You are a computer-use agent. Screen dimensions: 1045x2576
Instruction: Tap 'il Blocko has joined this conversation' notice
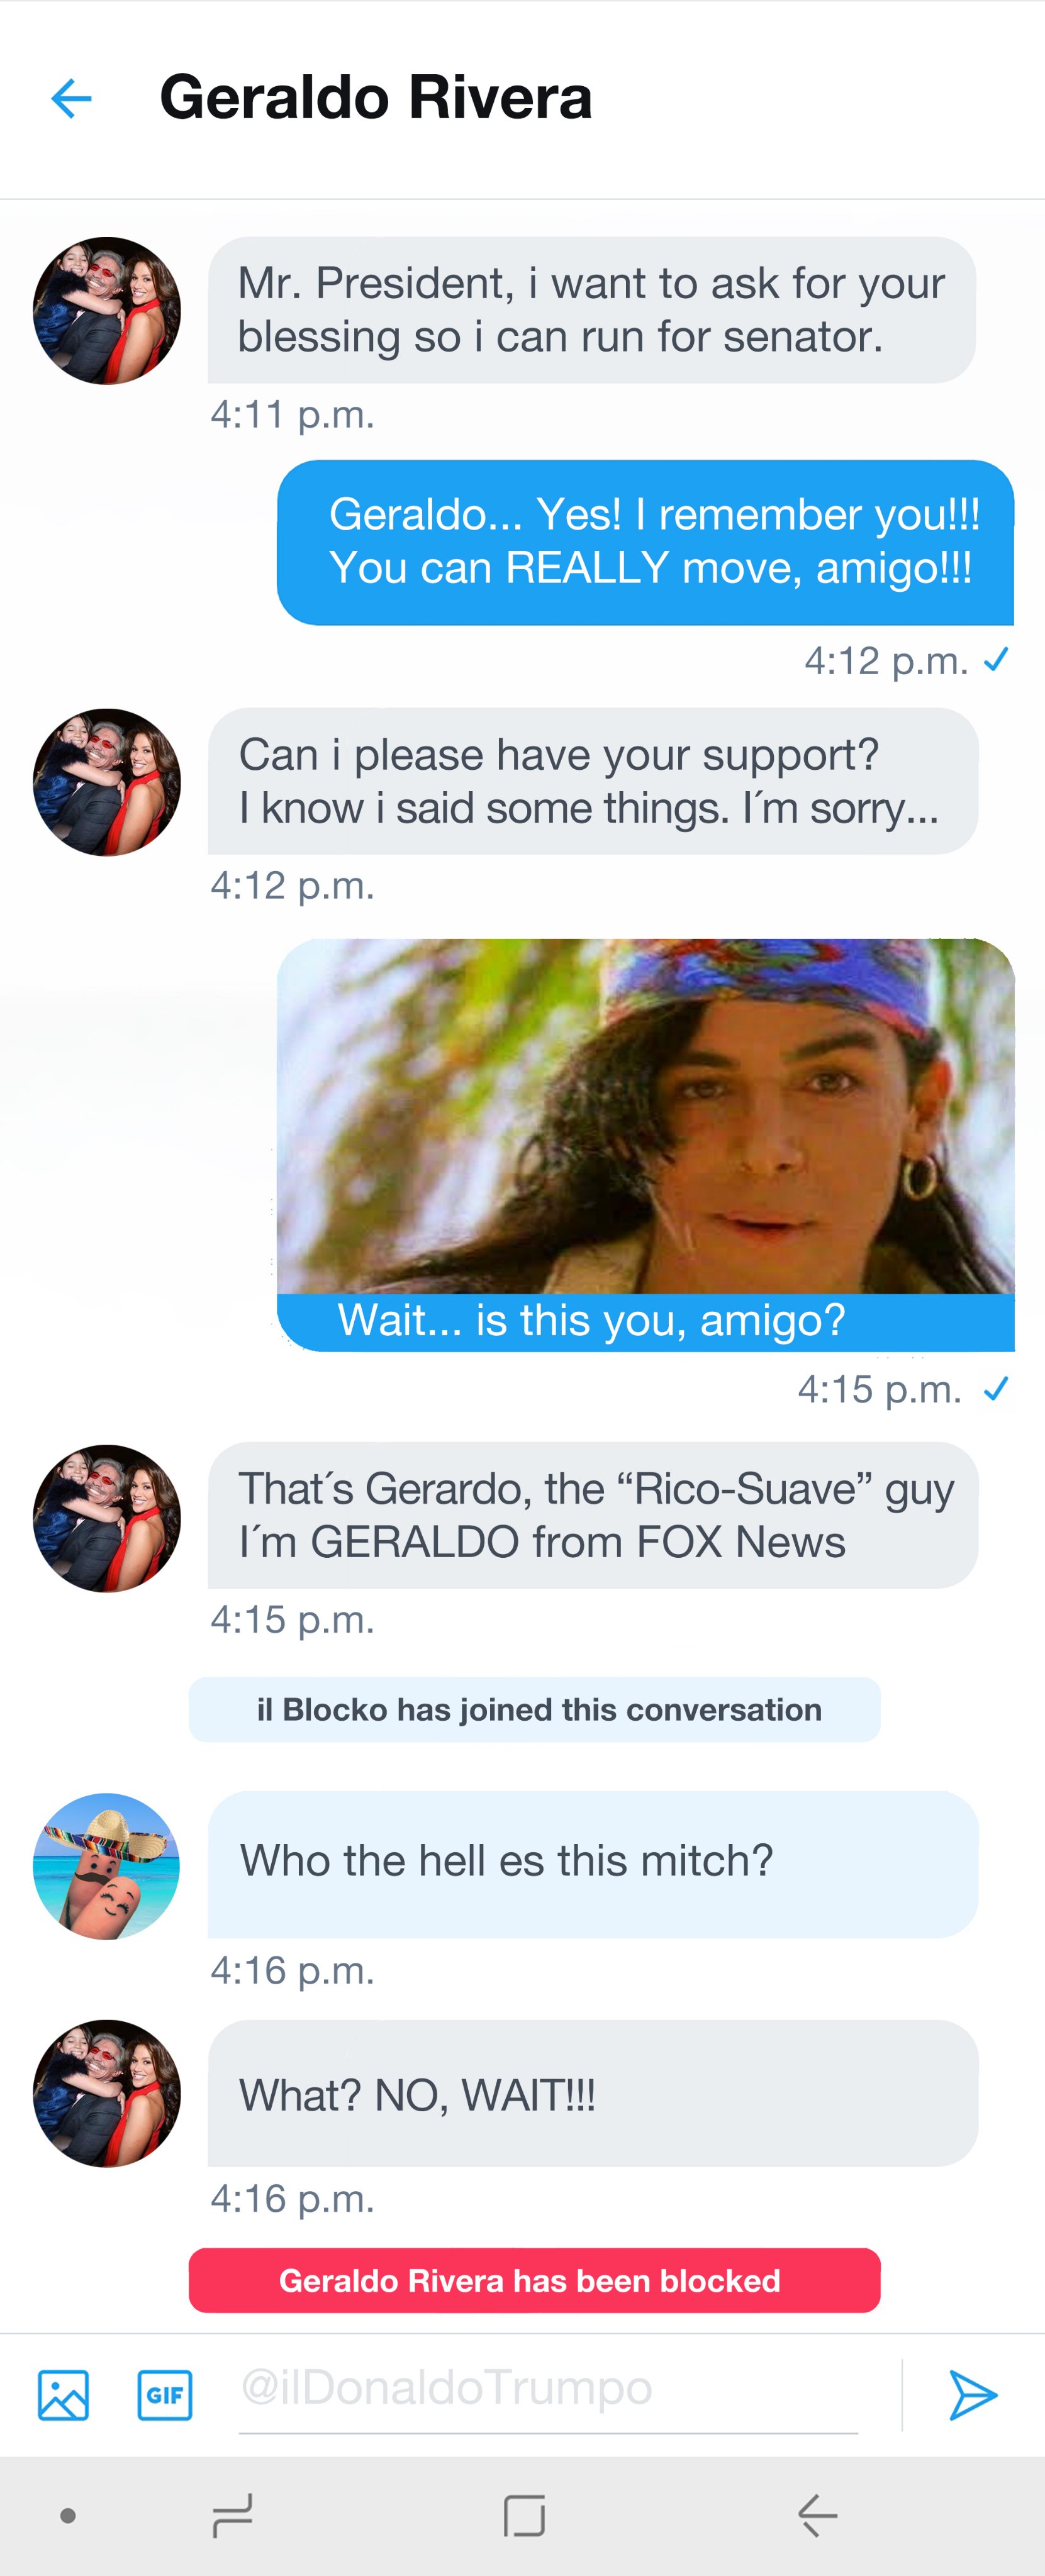pos(535,1709)
